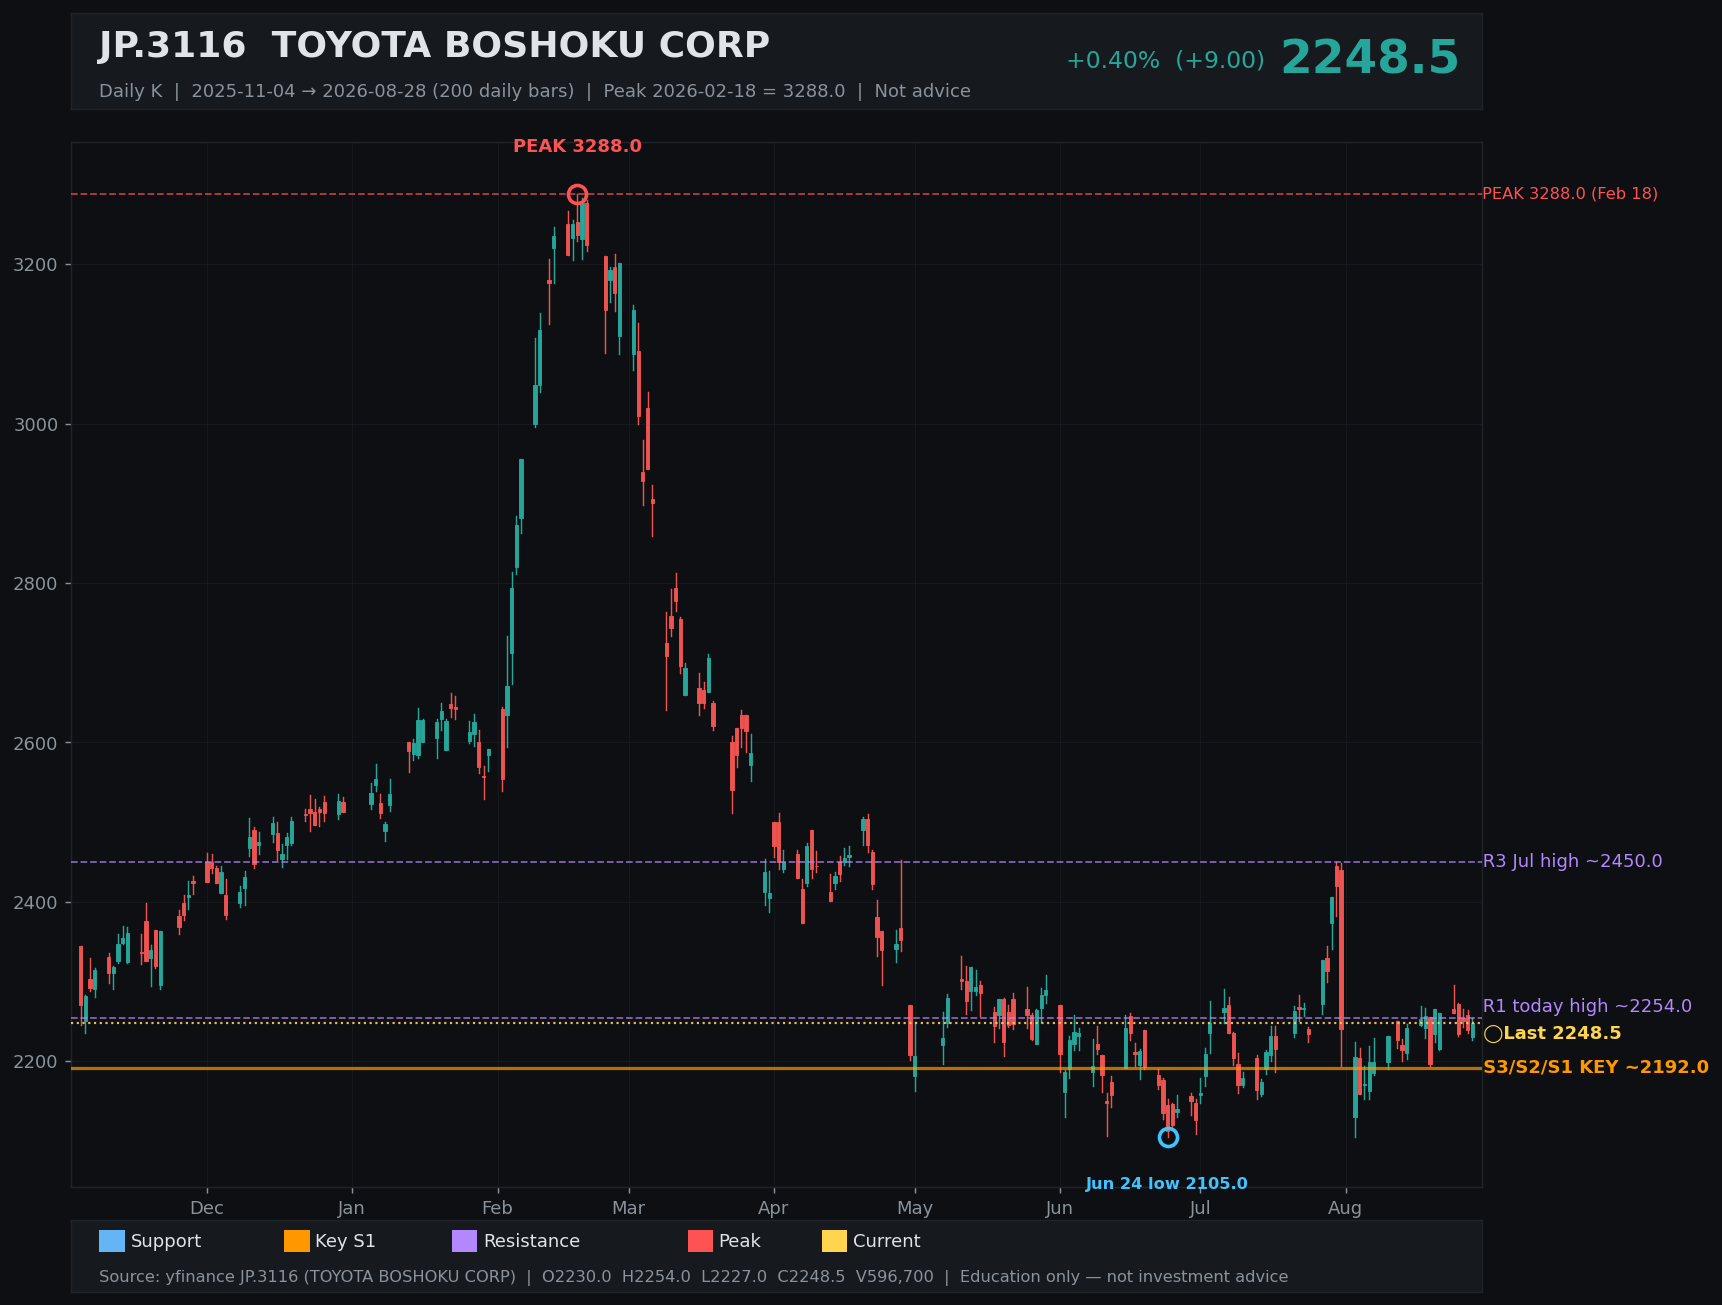Click the "Not advice" text in the subtitle

coord(922,91)
